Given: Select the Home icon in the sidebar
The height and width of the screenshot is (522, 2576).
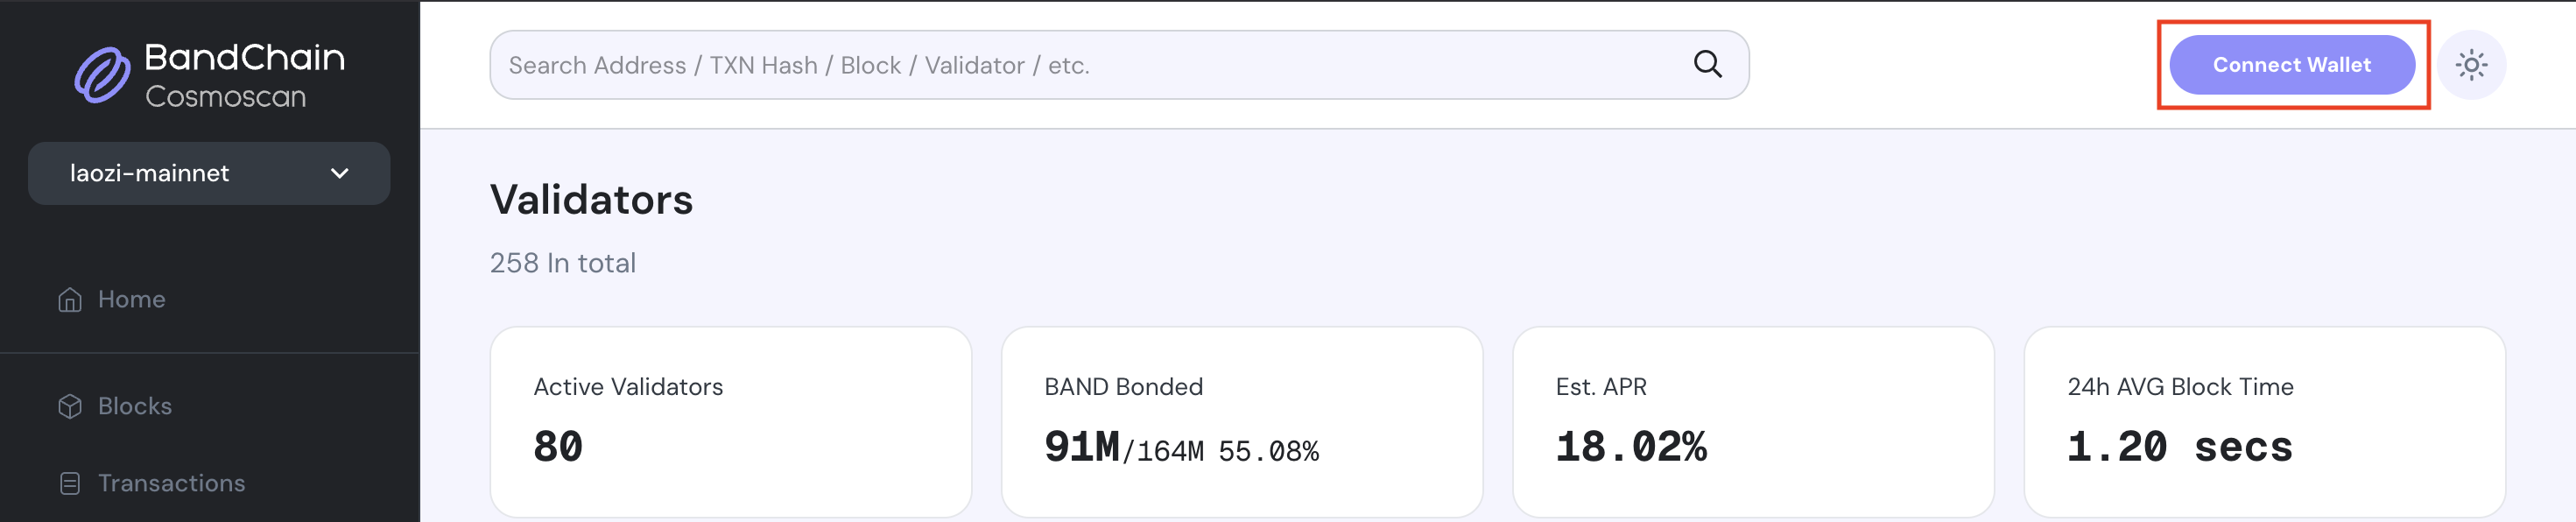Looking at the screenshot, I should click(68, 298).
